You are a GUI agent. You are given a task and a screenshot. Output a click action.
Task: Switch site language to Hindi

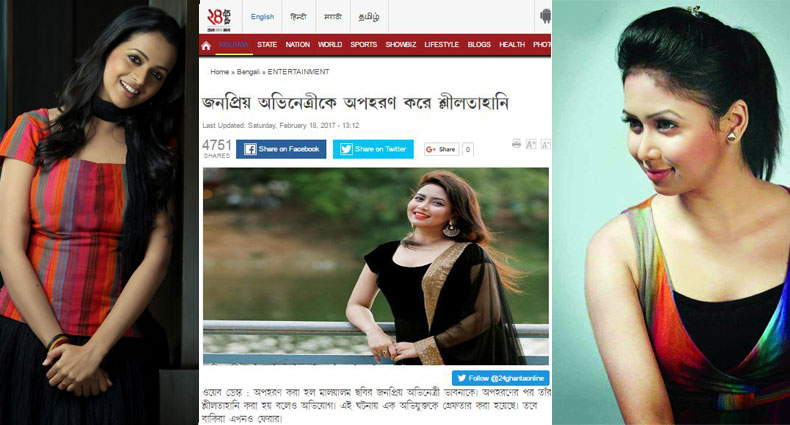298,17
